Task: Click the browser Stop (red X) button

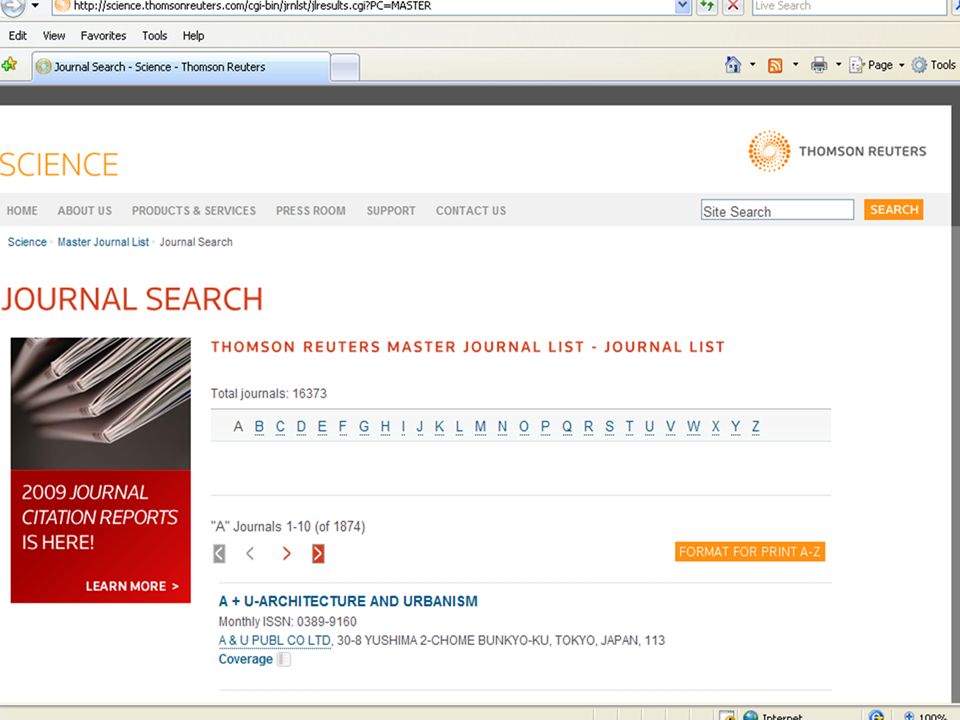Action: tap(733, 6)
